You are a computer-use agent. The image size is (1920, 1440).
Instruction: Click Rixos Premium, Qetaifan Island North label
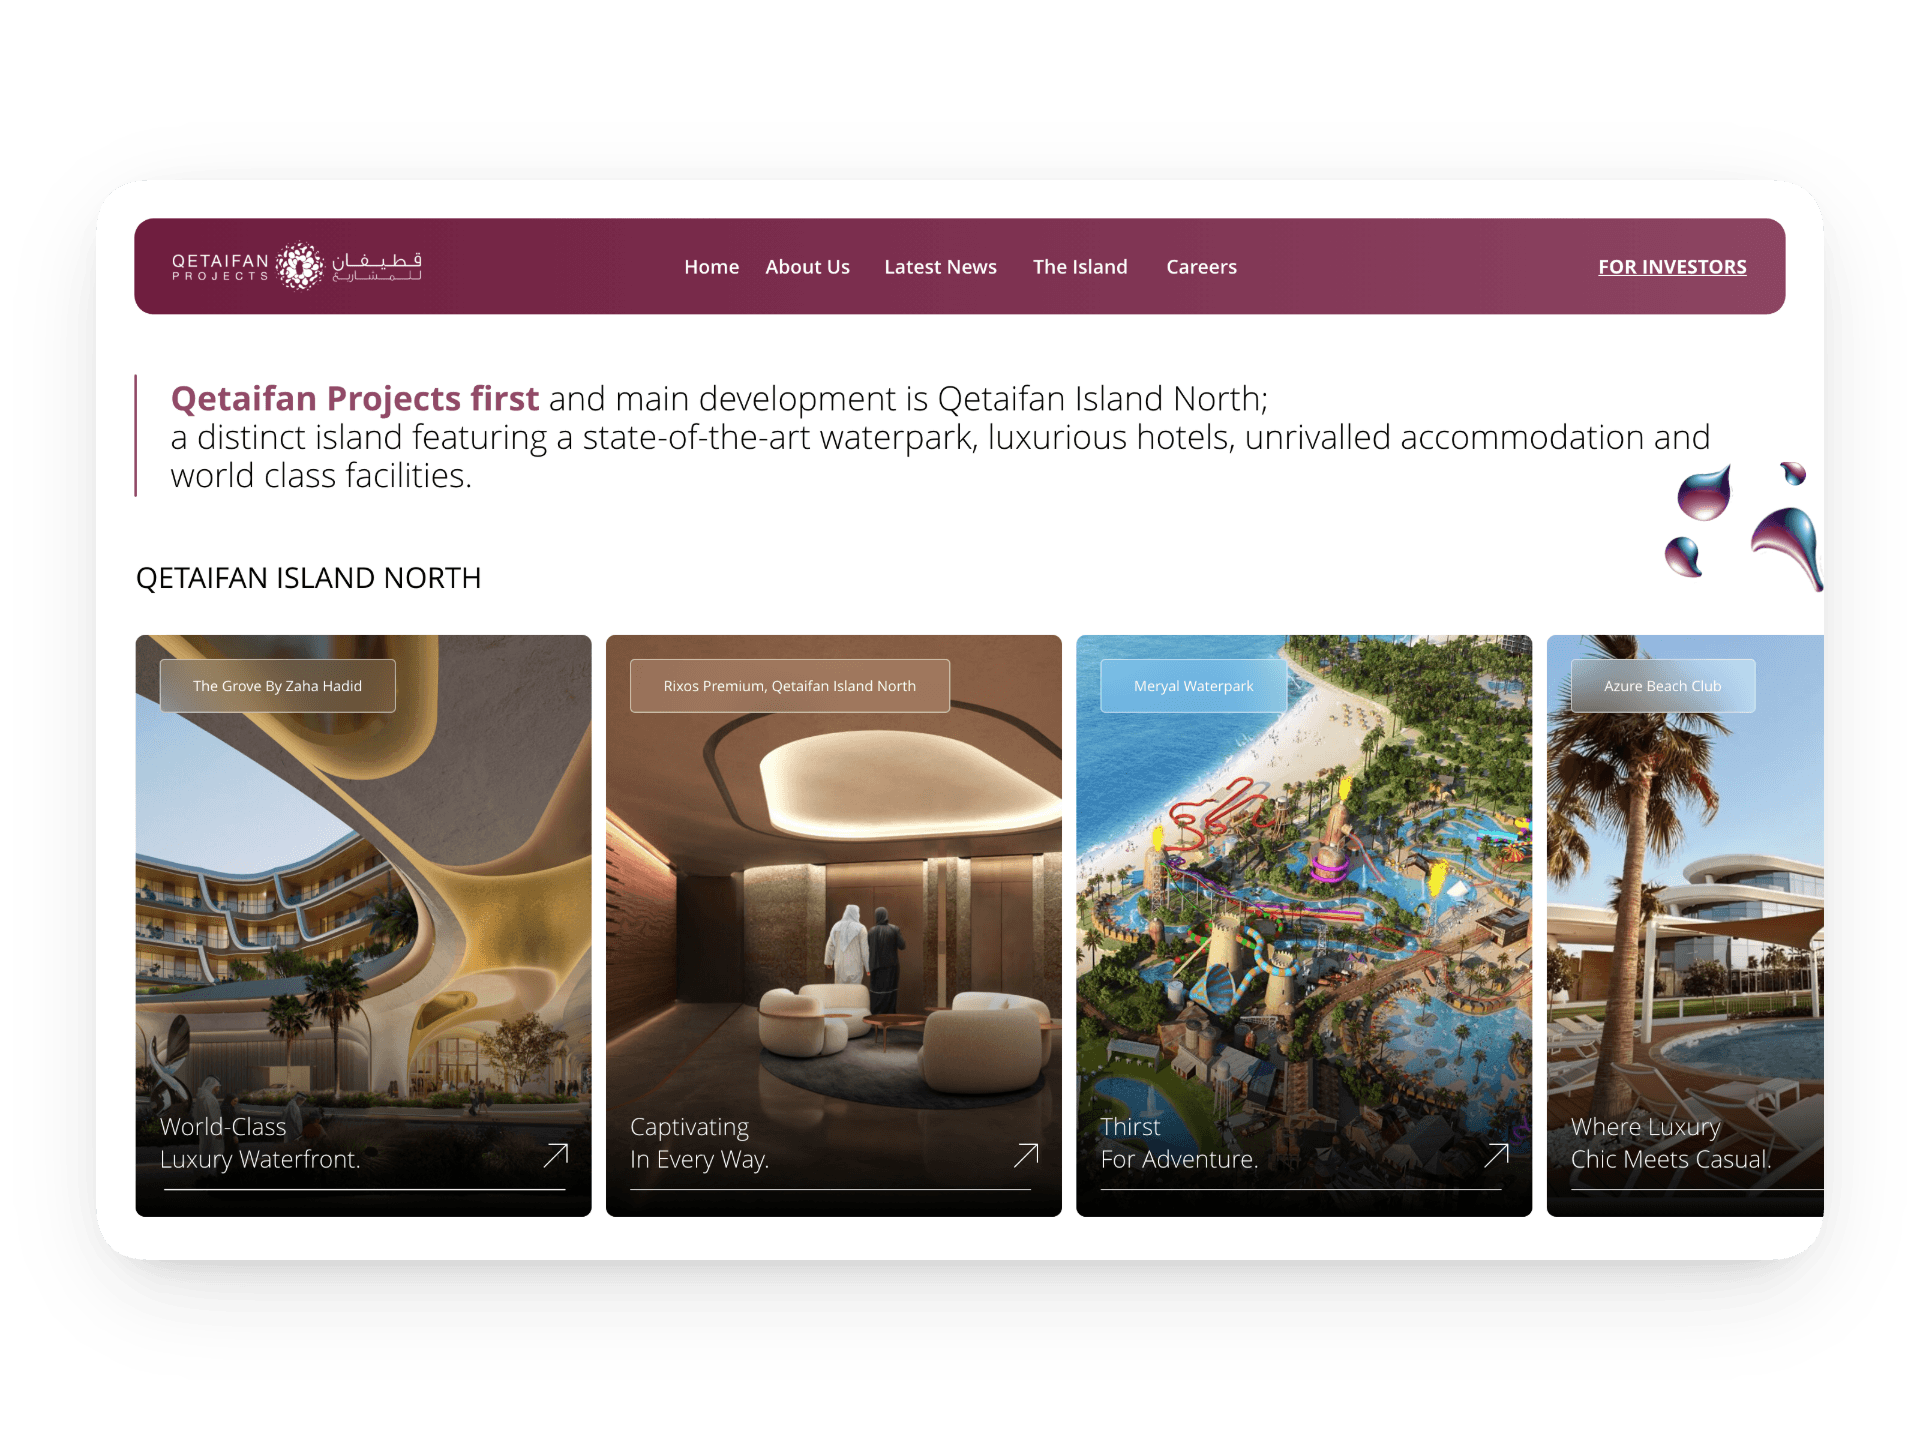click(x=789, y=686)
